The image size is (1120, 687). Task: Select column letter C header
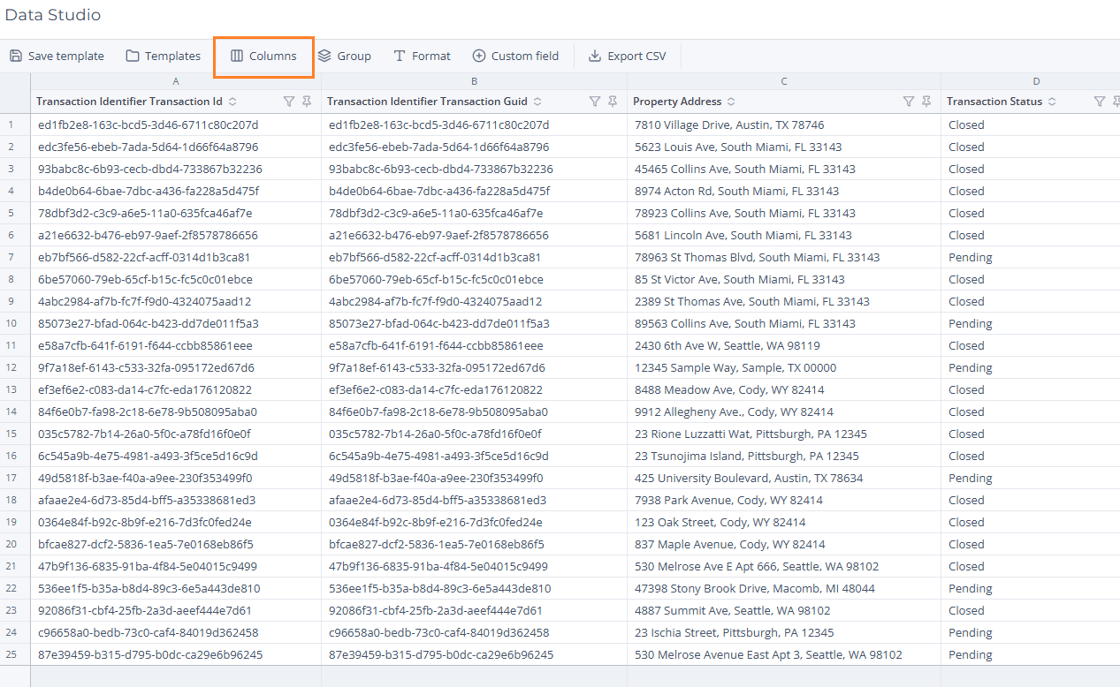(784, 81)
